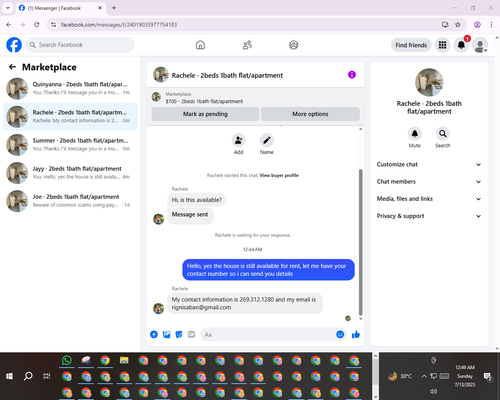Screen dimensions: 500x400
Task: Attach a file with the photo icon
Action: tap(166, 334)
